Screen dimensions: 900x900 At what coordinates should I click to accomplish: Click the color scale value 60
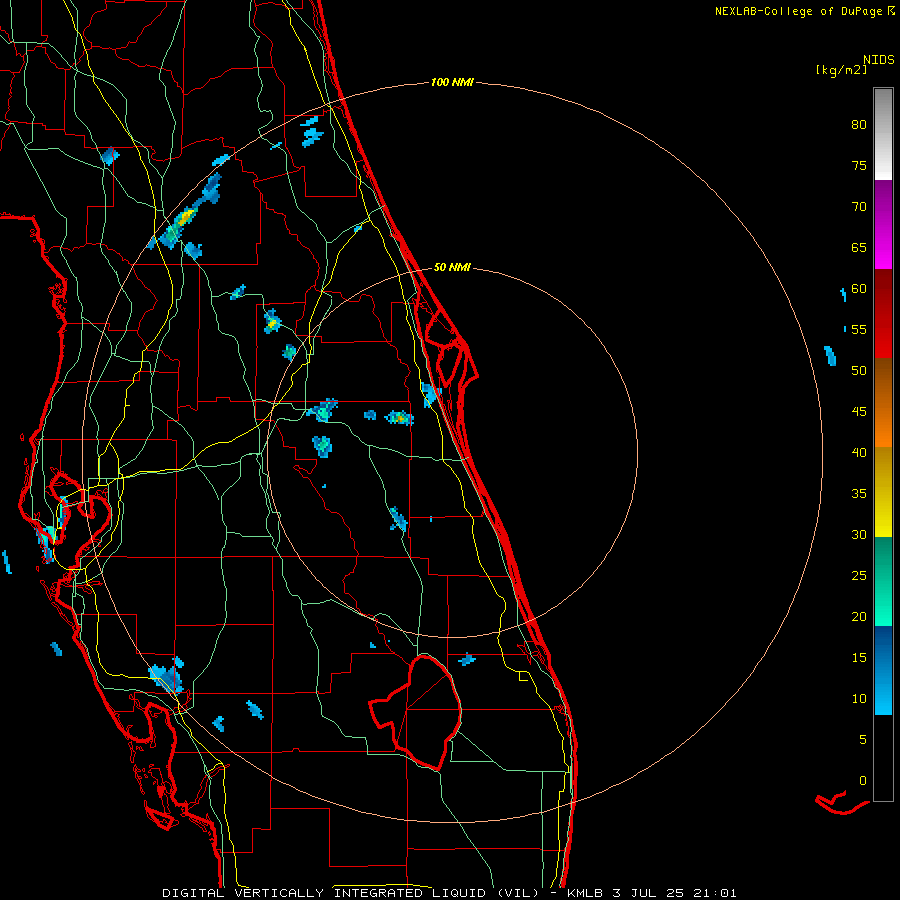pos(859,289)
